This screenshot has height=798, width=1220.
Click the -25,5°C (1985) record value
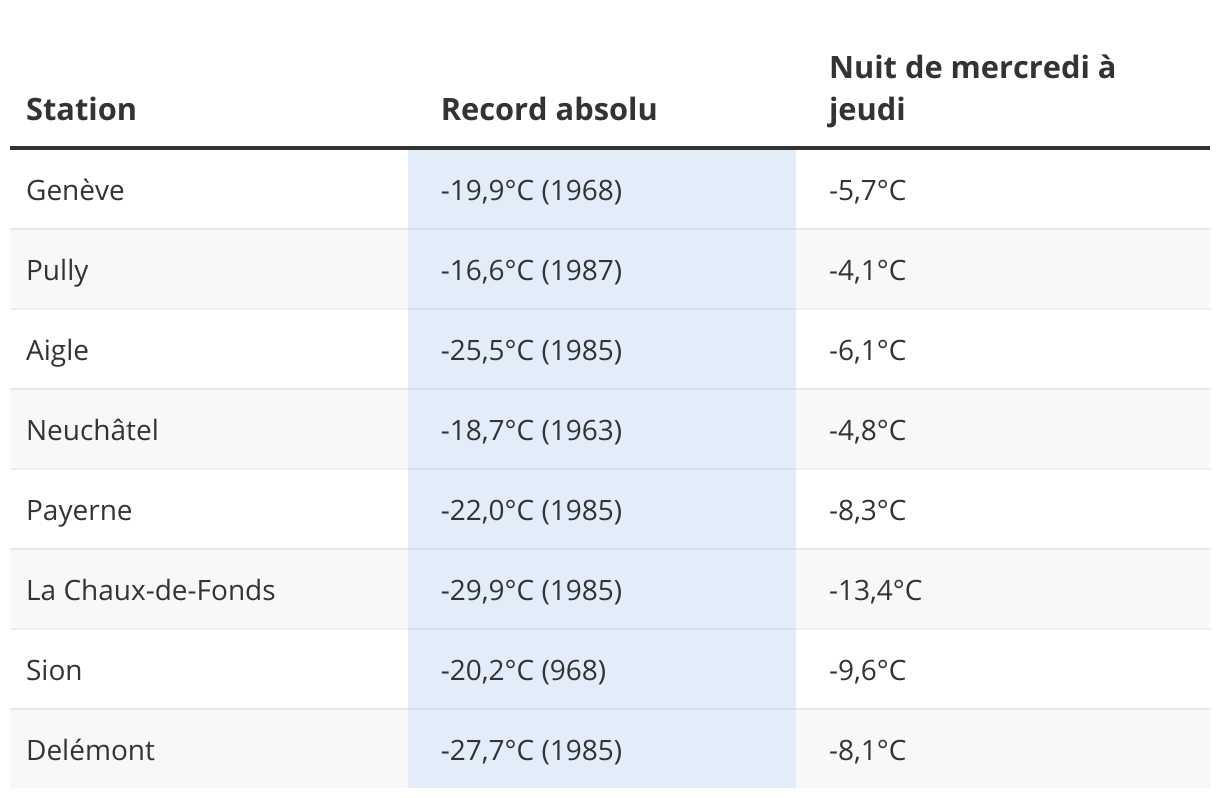pyautogui.click(x=531, y=350)
